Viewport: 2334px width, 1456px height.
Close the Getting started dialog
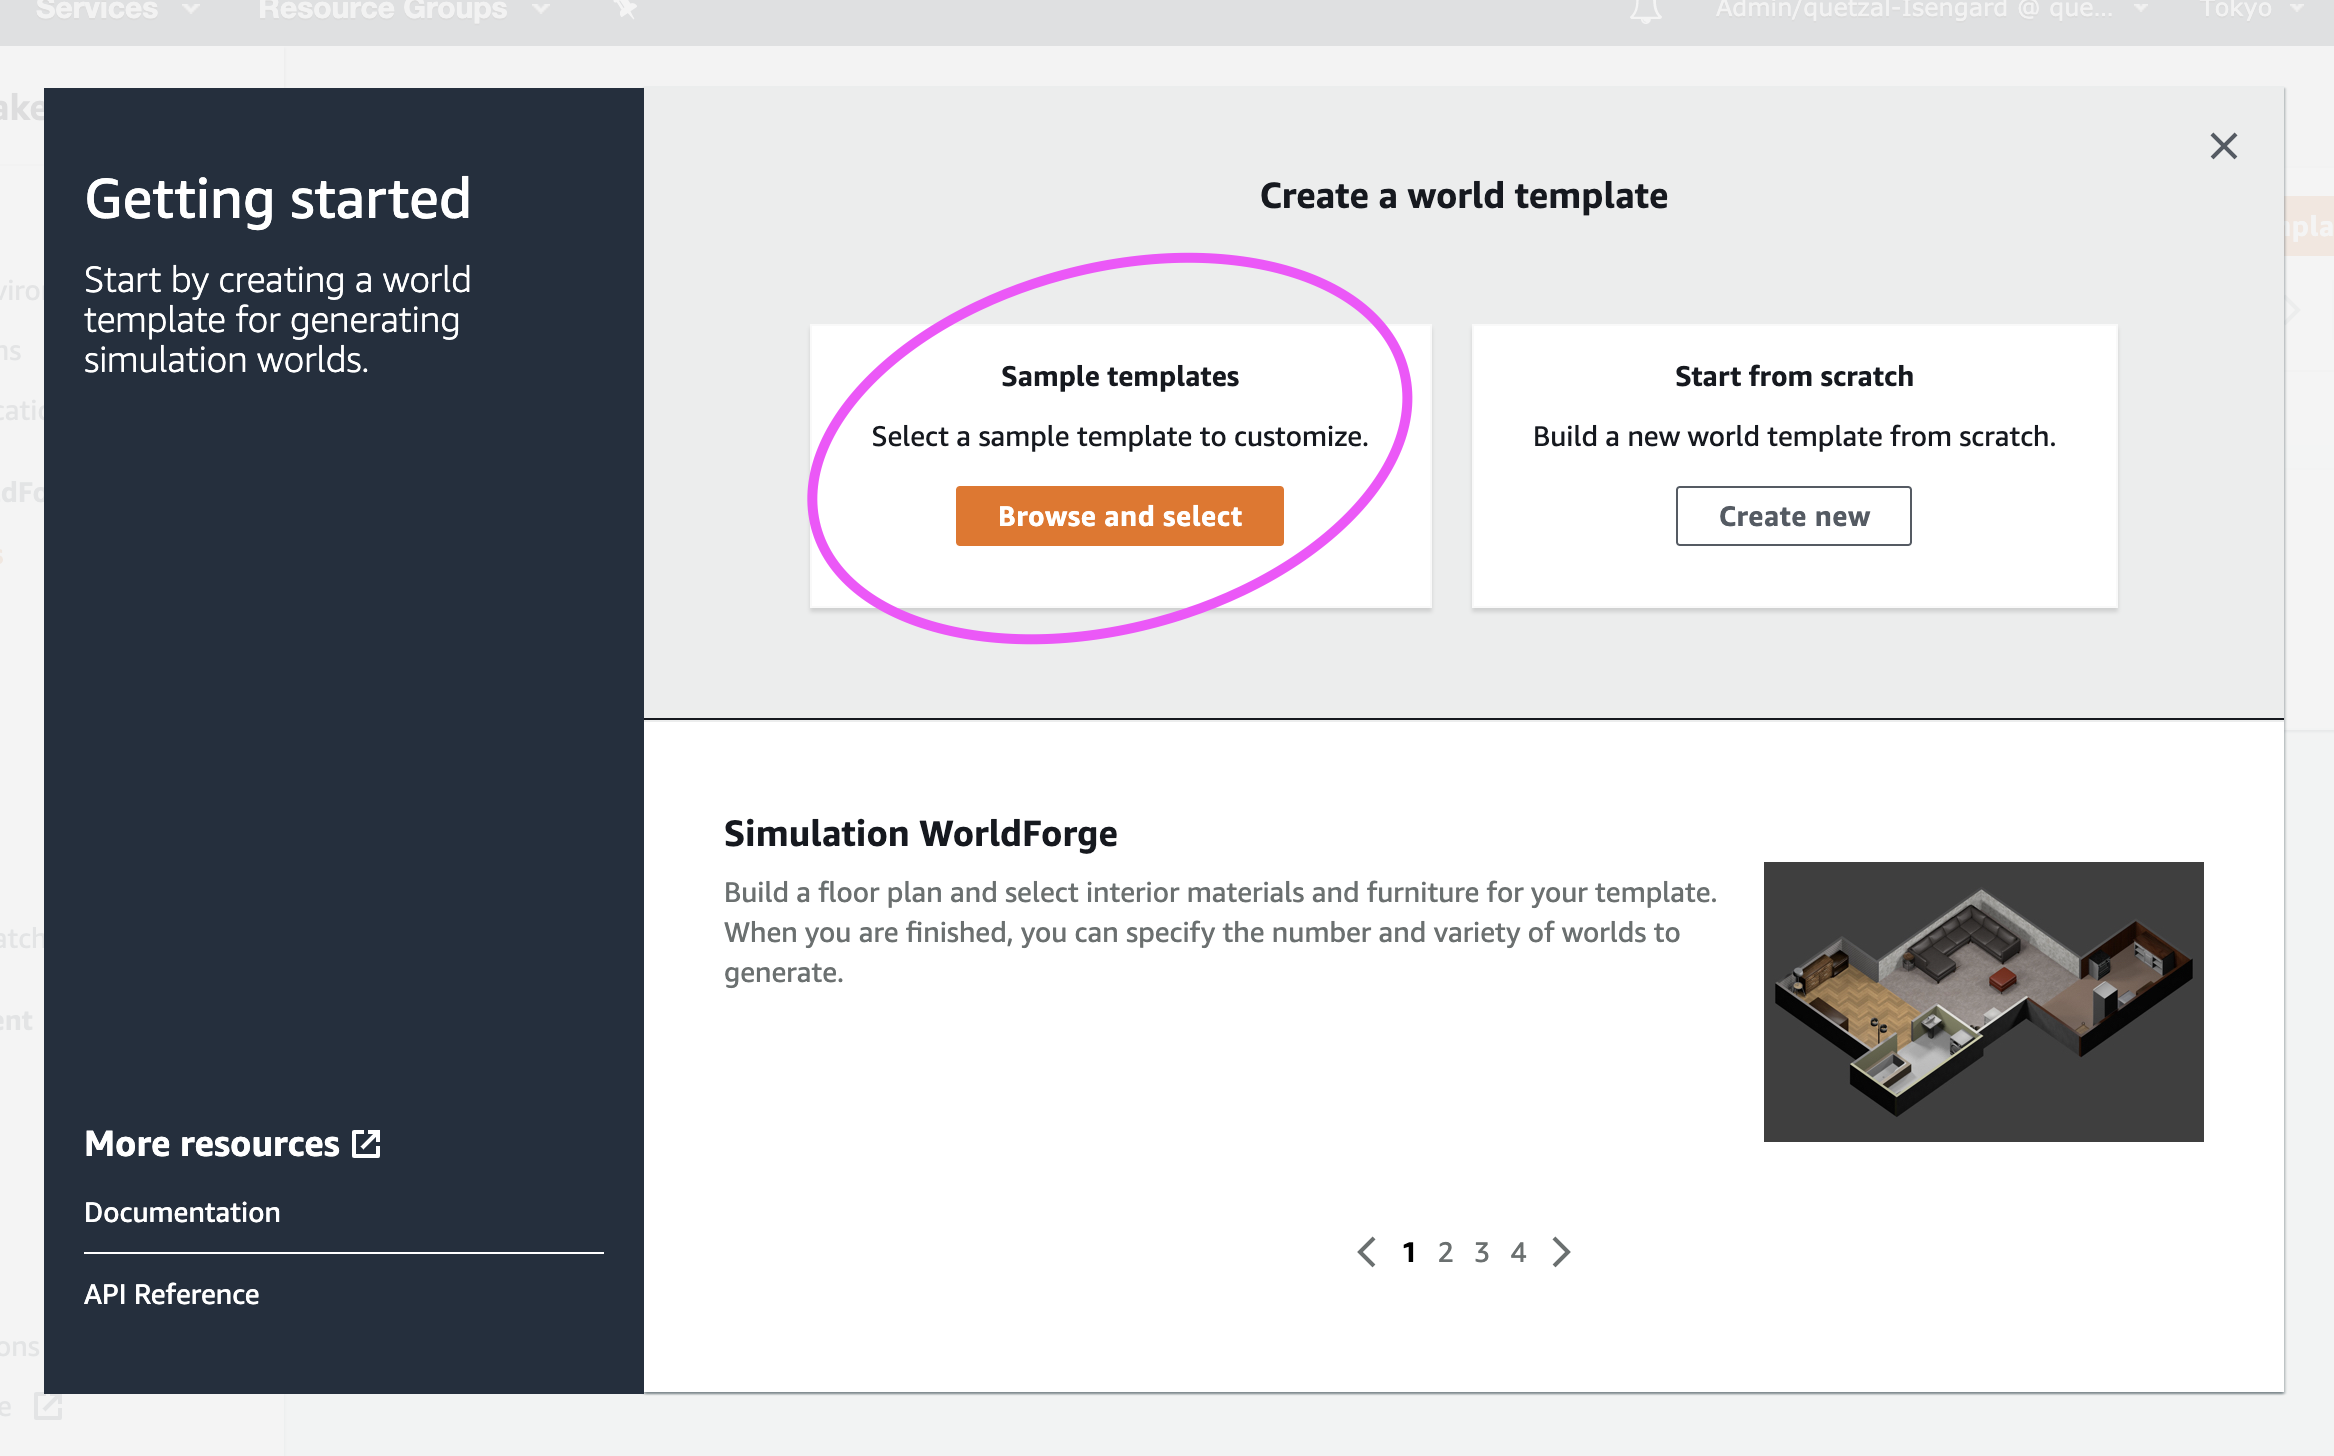[2223, 146]
